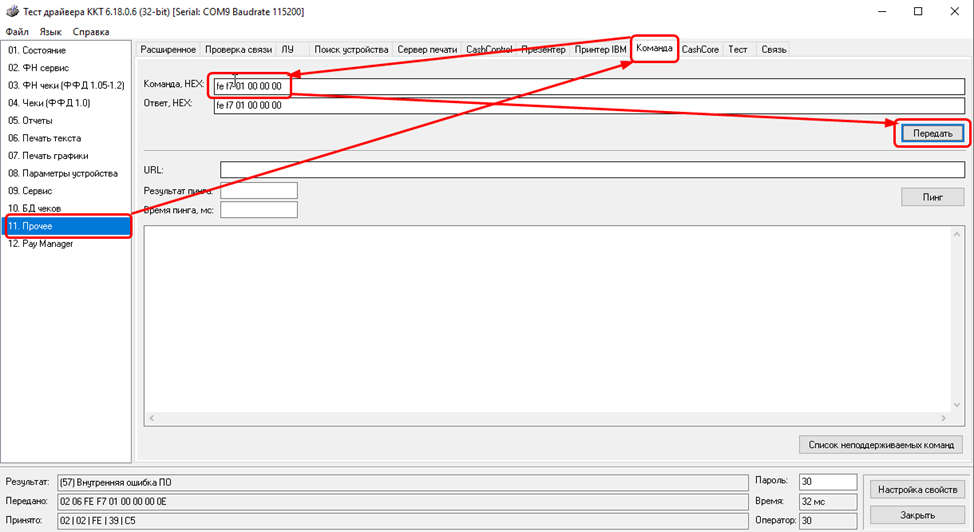The image size is (974, 532).
Task: Select 08. Параметры устройства in sidebar
Action: [x=62, y=173]
